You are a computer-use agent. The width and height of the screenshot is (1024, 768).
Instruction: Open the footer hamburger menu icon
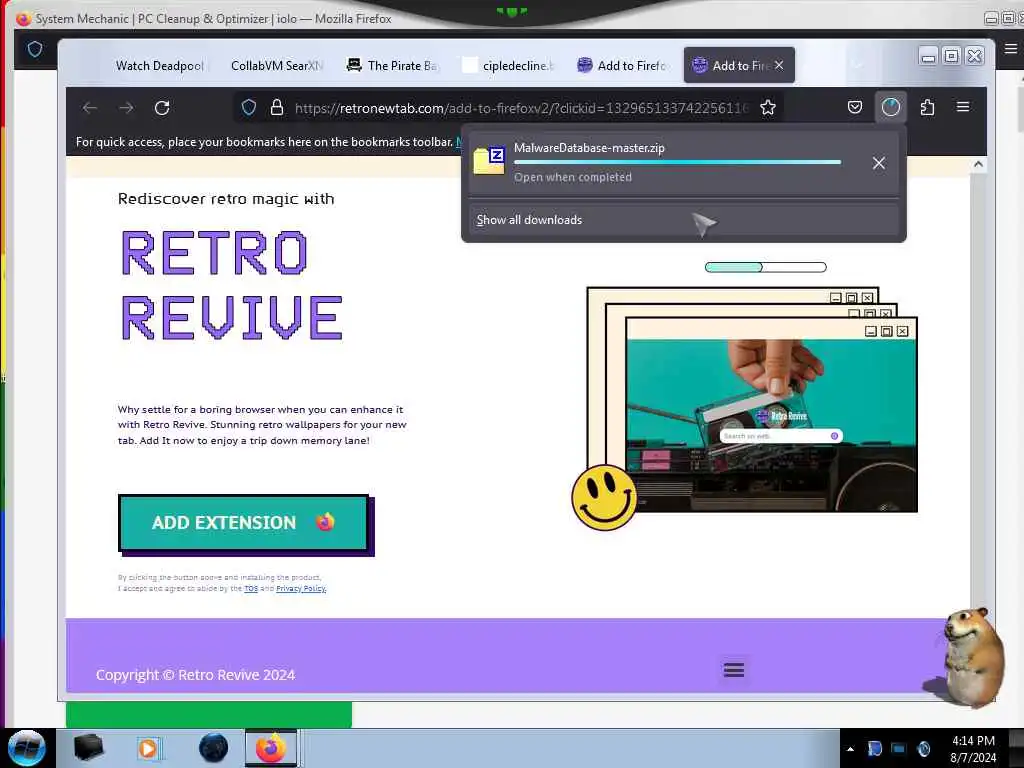coord(734,670)
